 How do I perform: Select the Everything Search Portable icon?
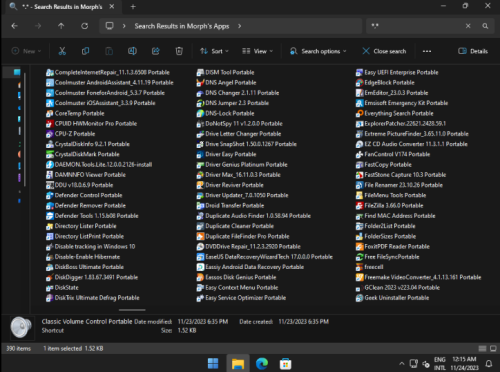click(359, 113)
